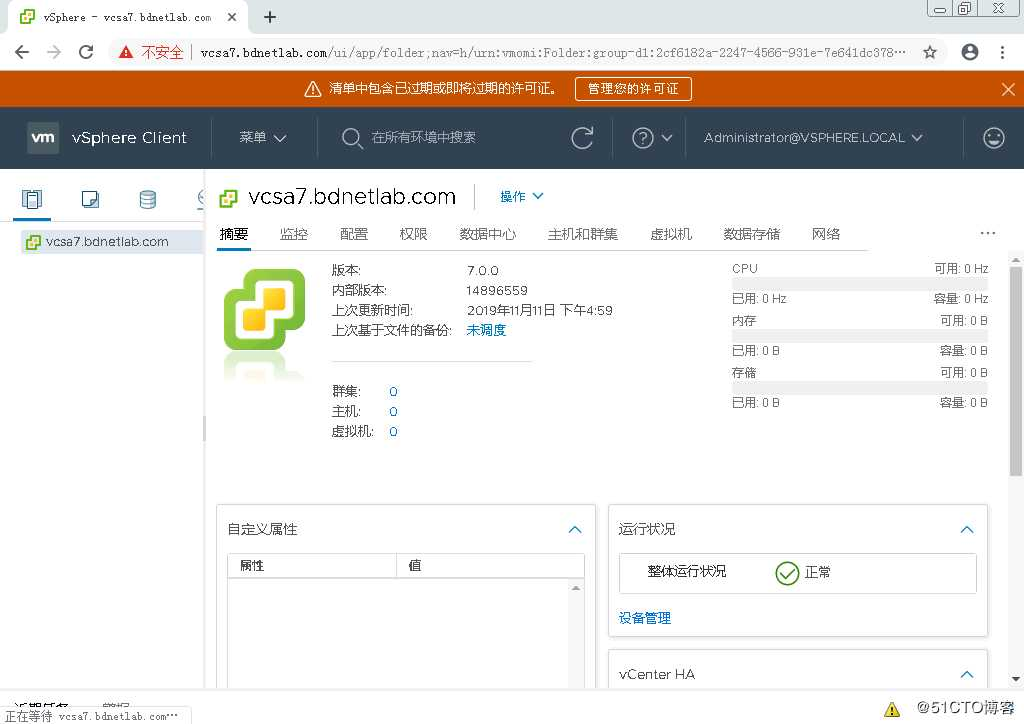Screen dimensions: 1024x724
Task: Click the browser forward arrow
Action: [x=54, y=52]
